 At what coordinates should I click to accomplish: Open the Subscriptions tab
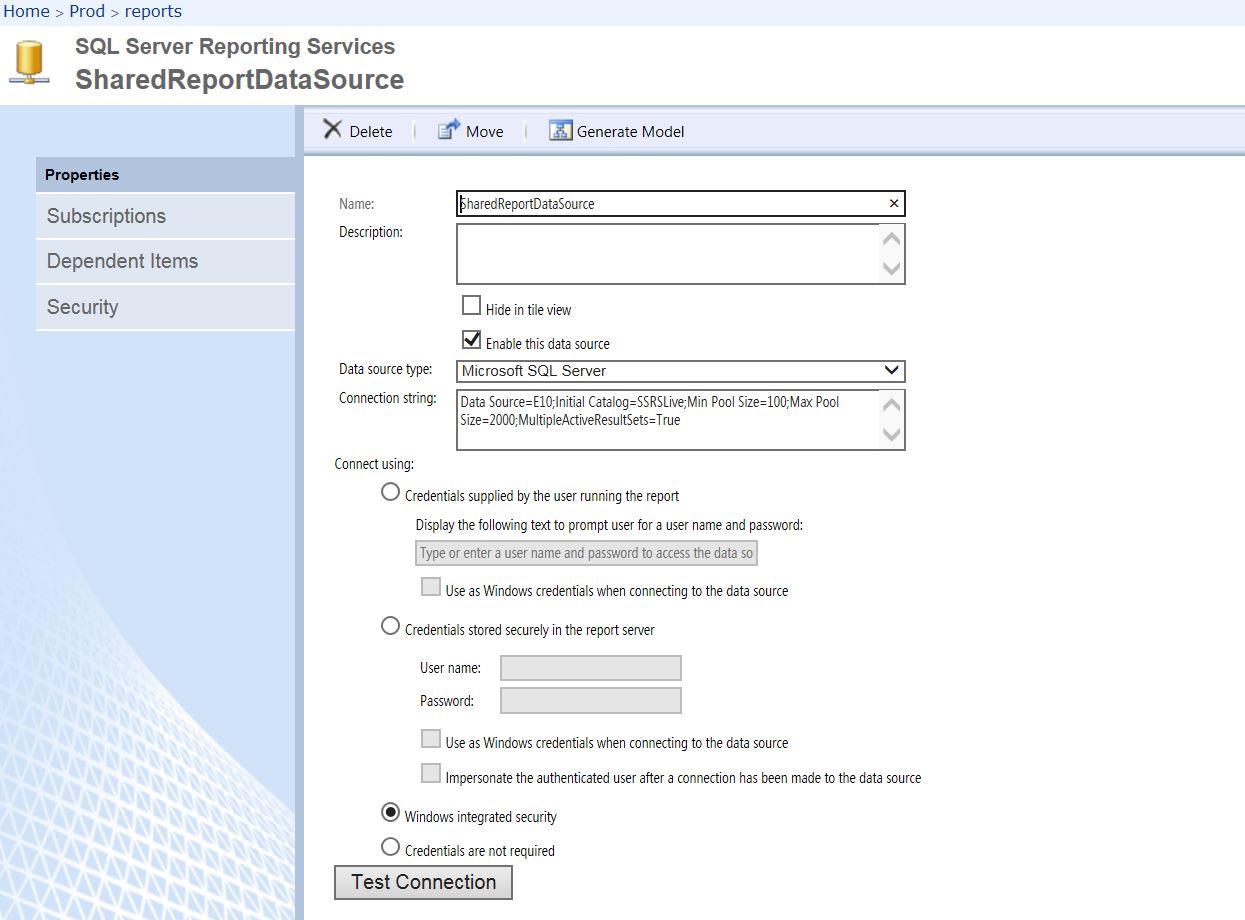coord(165,216)
